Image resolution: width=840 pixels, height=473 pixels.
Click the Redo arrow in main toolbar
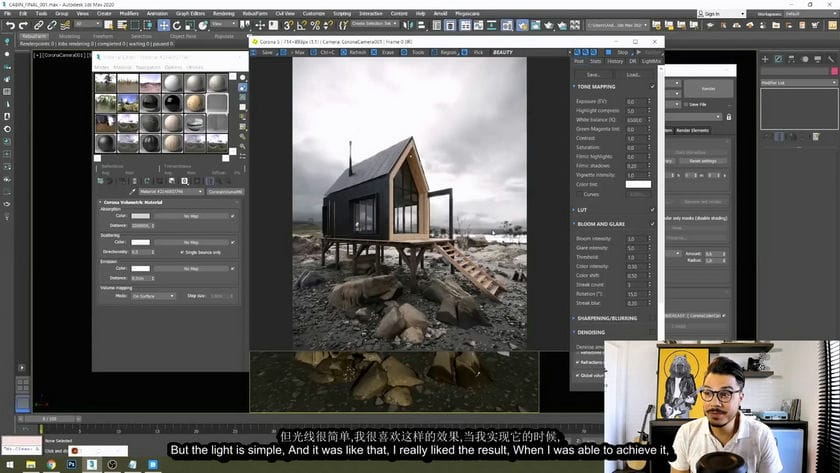click(x=23, y=25)
